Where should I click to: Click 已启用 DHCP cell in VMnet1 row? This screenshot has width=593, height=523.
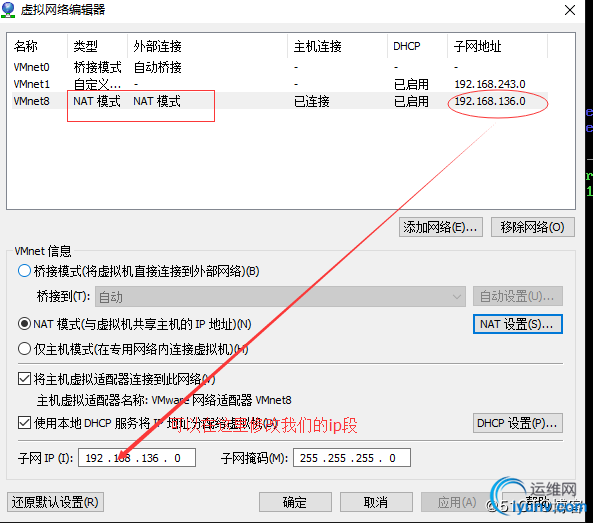pos(411,84)
